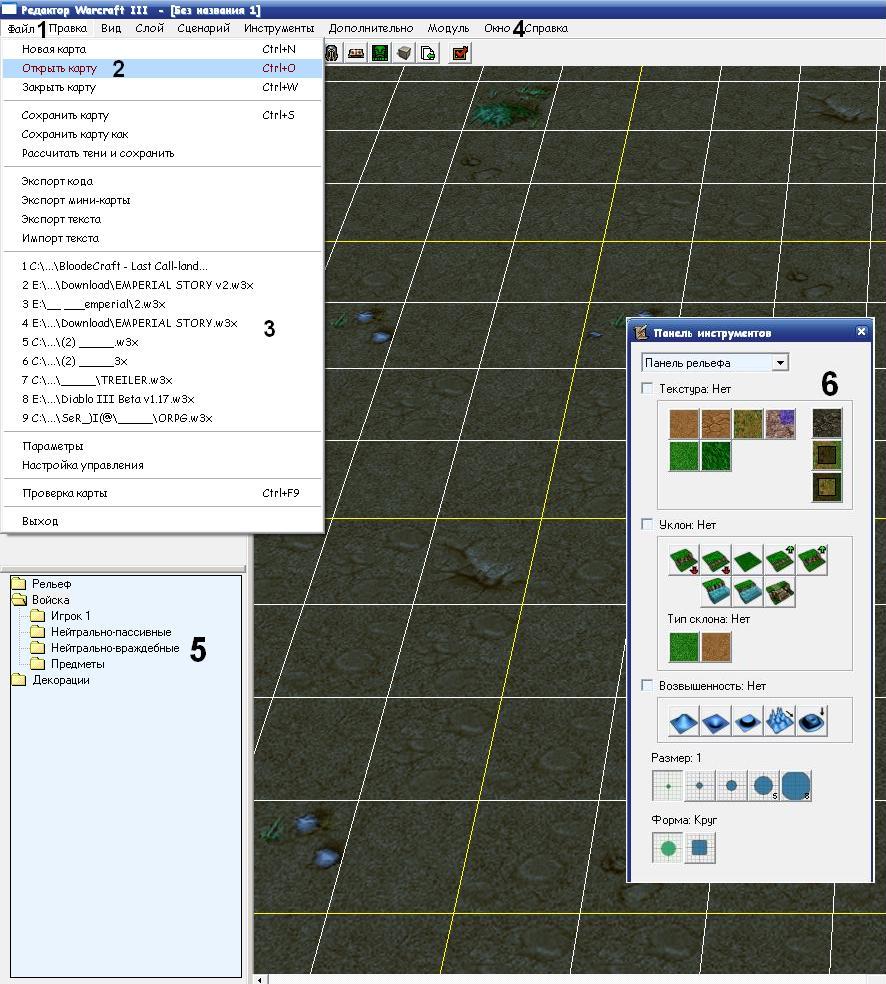This screenshot has width=886, height=984.
Task: Set brush size to the smallest dot
Action: pos(668,786)
